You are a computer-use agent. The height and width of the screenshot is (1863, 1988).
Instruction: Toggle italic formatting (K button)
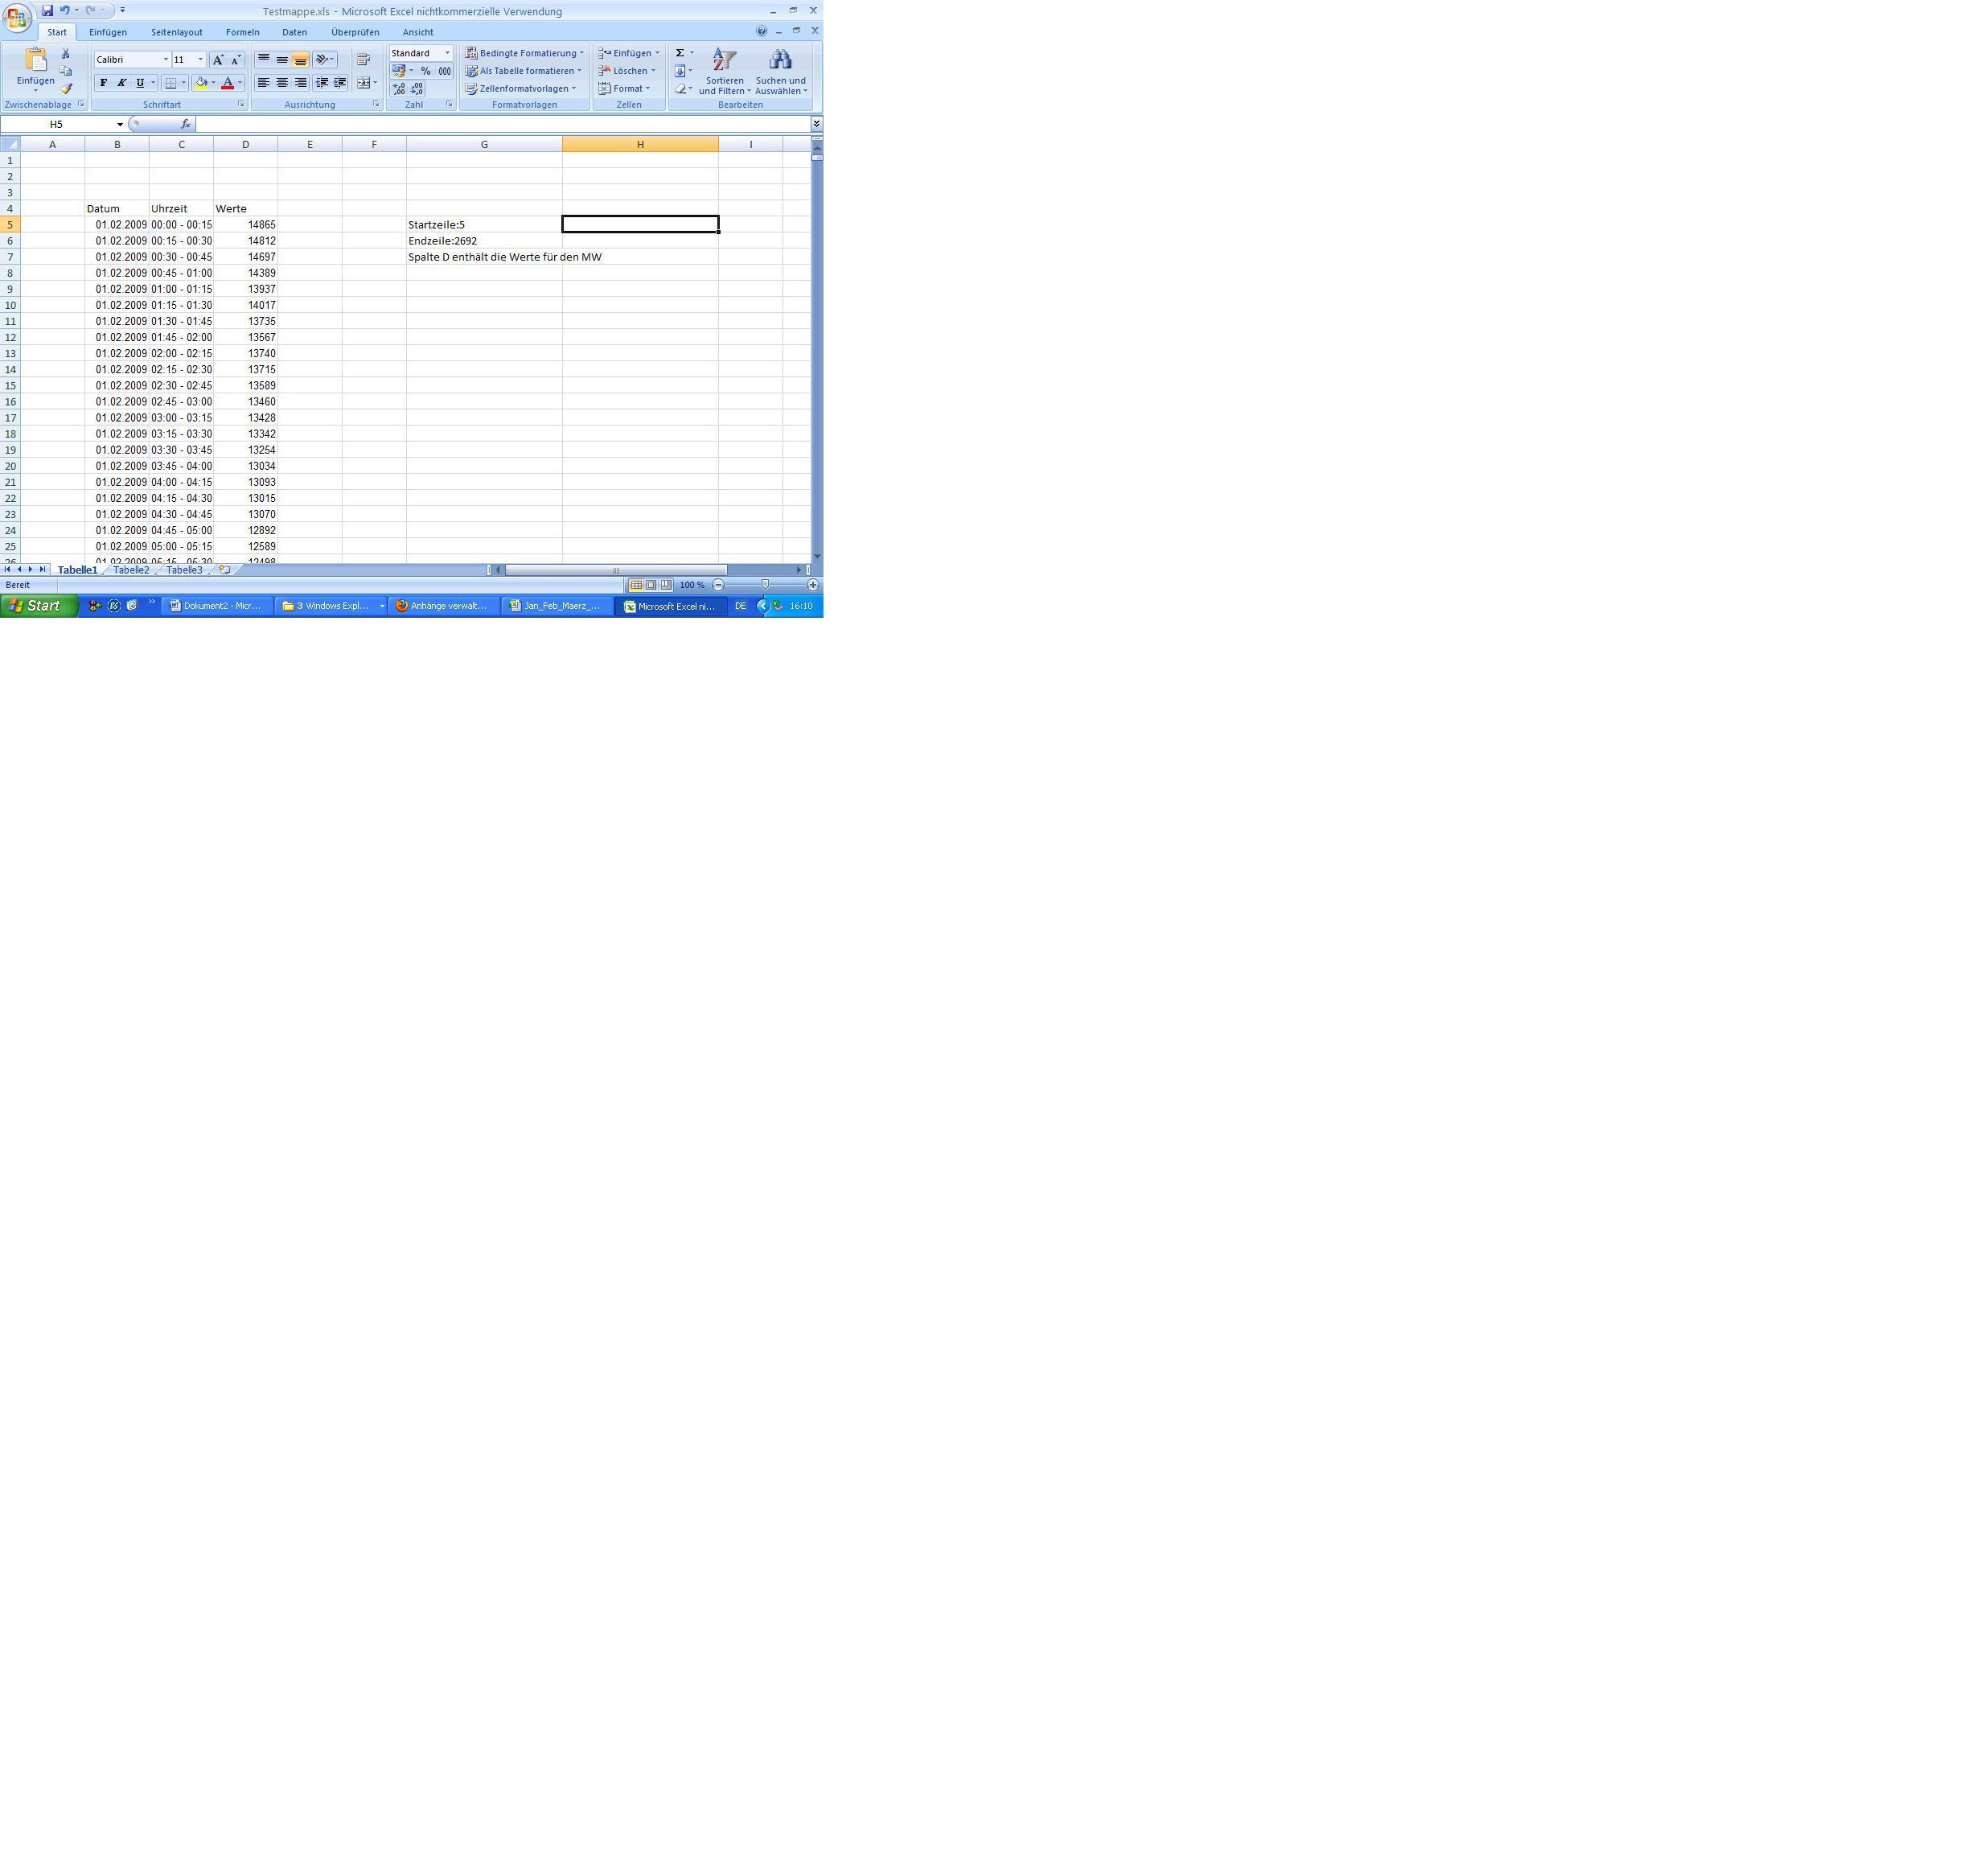pos(121,83)
